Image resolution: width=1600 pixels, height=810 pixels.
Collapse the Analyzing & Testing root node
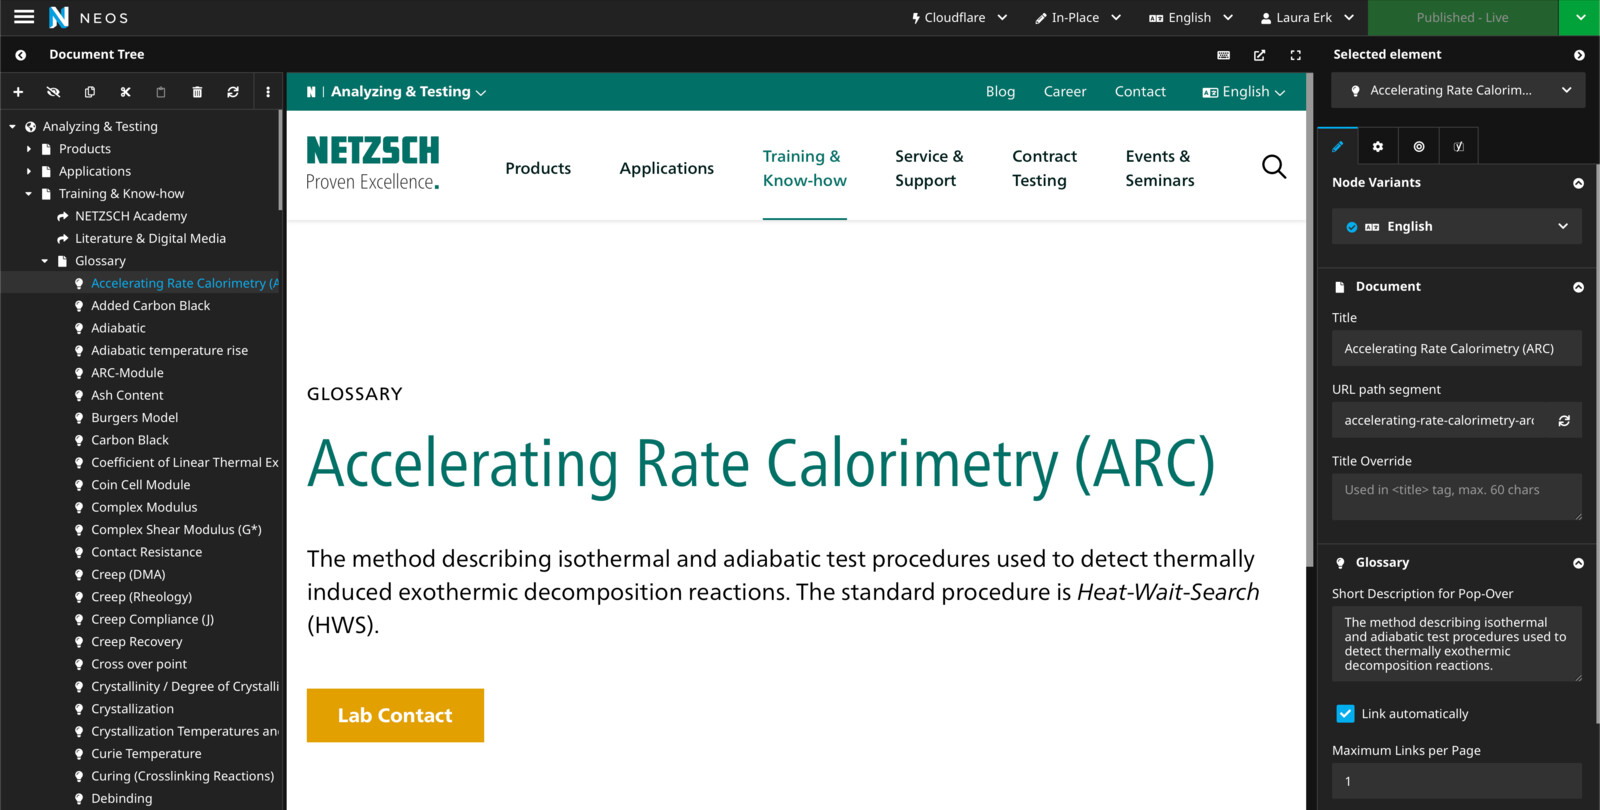12,127
